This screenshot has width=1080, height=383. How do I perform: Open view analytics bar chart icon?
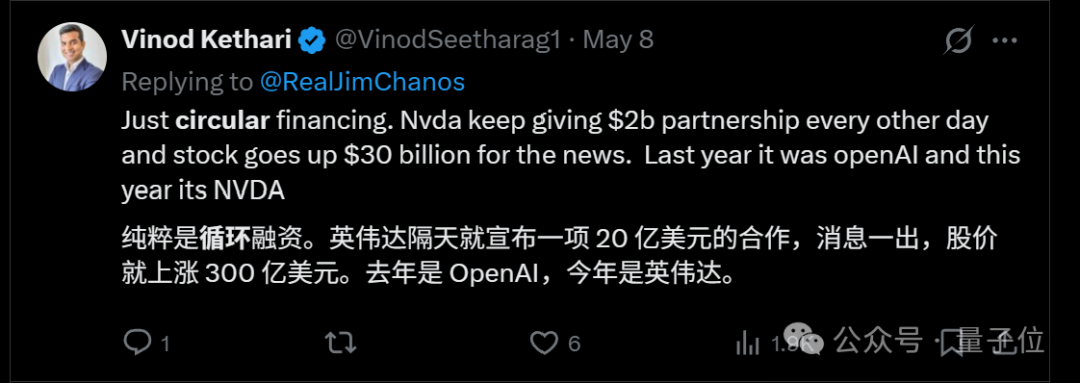coord(747,342)
